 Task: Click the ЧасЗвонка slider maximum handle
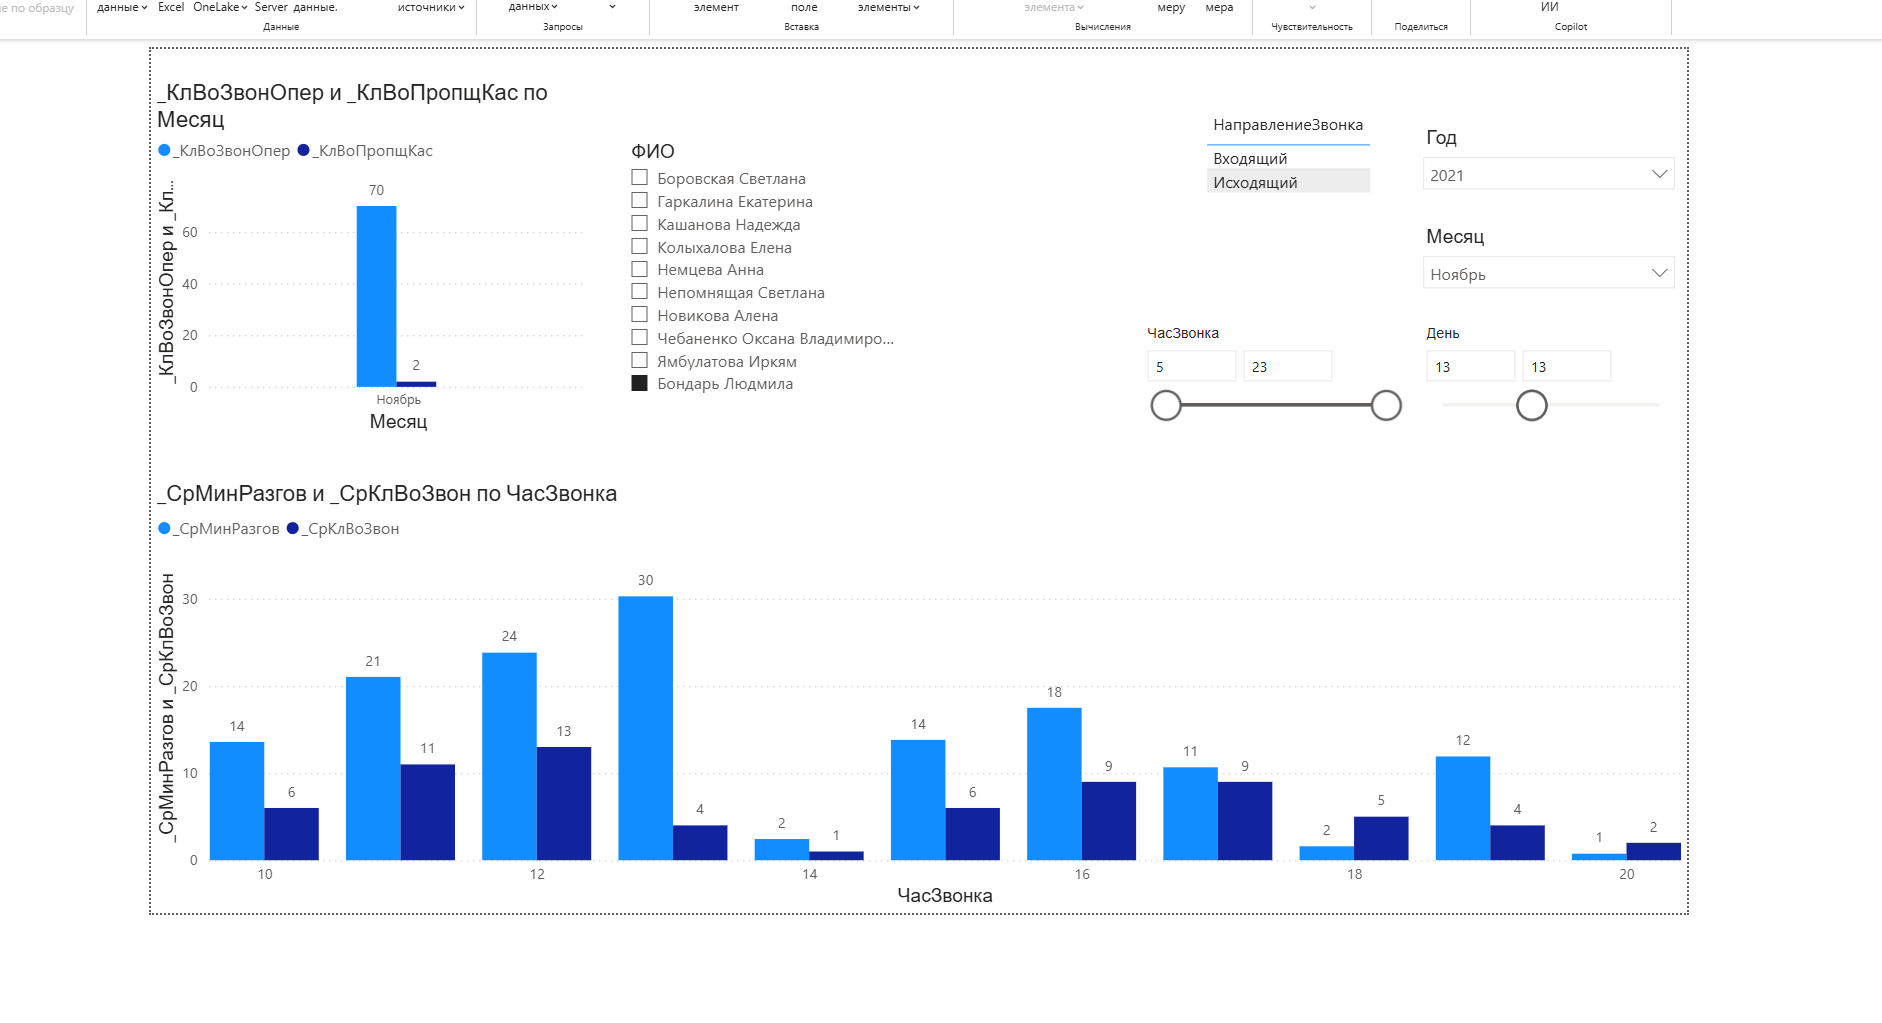[1386, 405]
